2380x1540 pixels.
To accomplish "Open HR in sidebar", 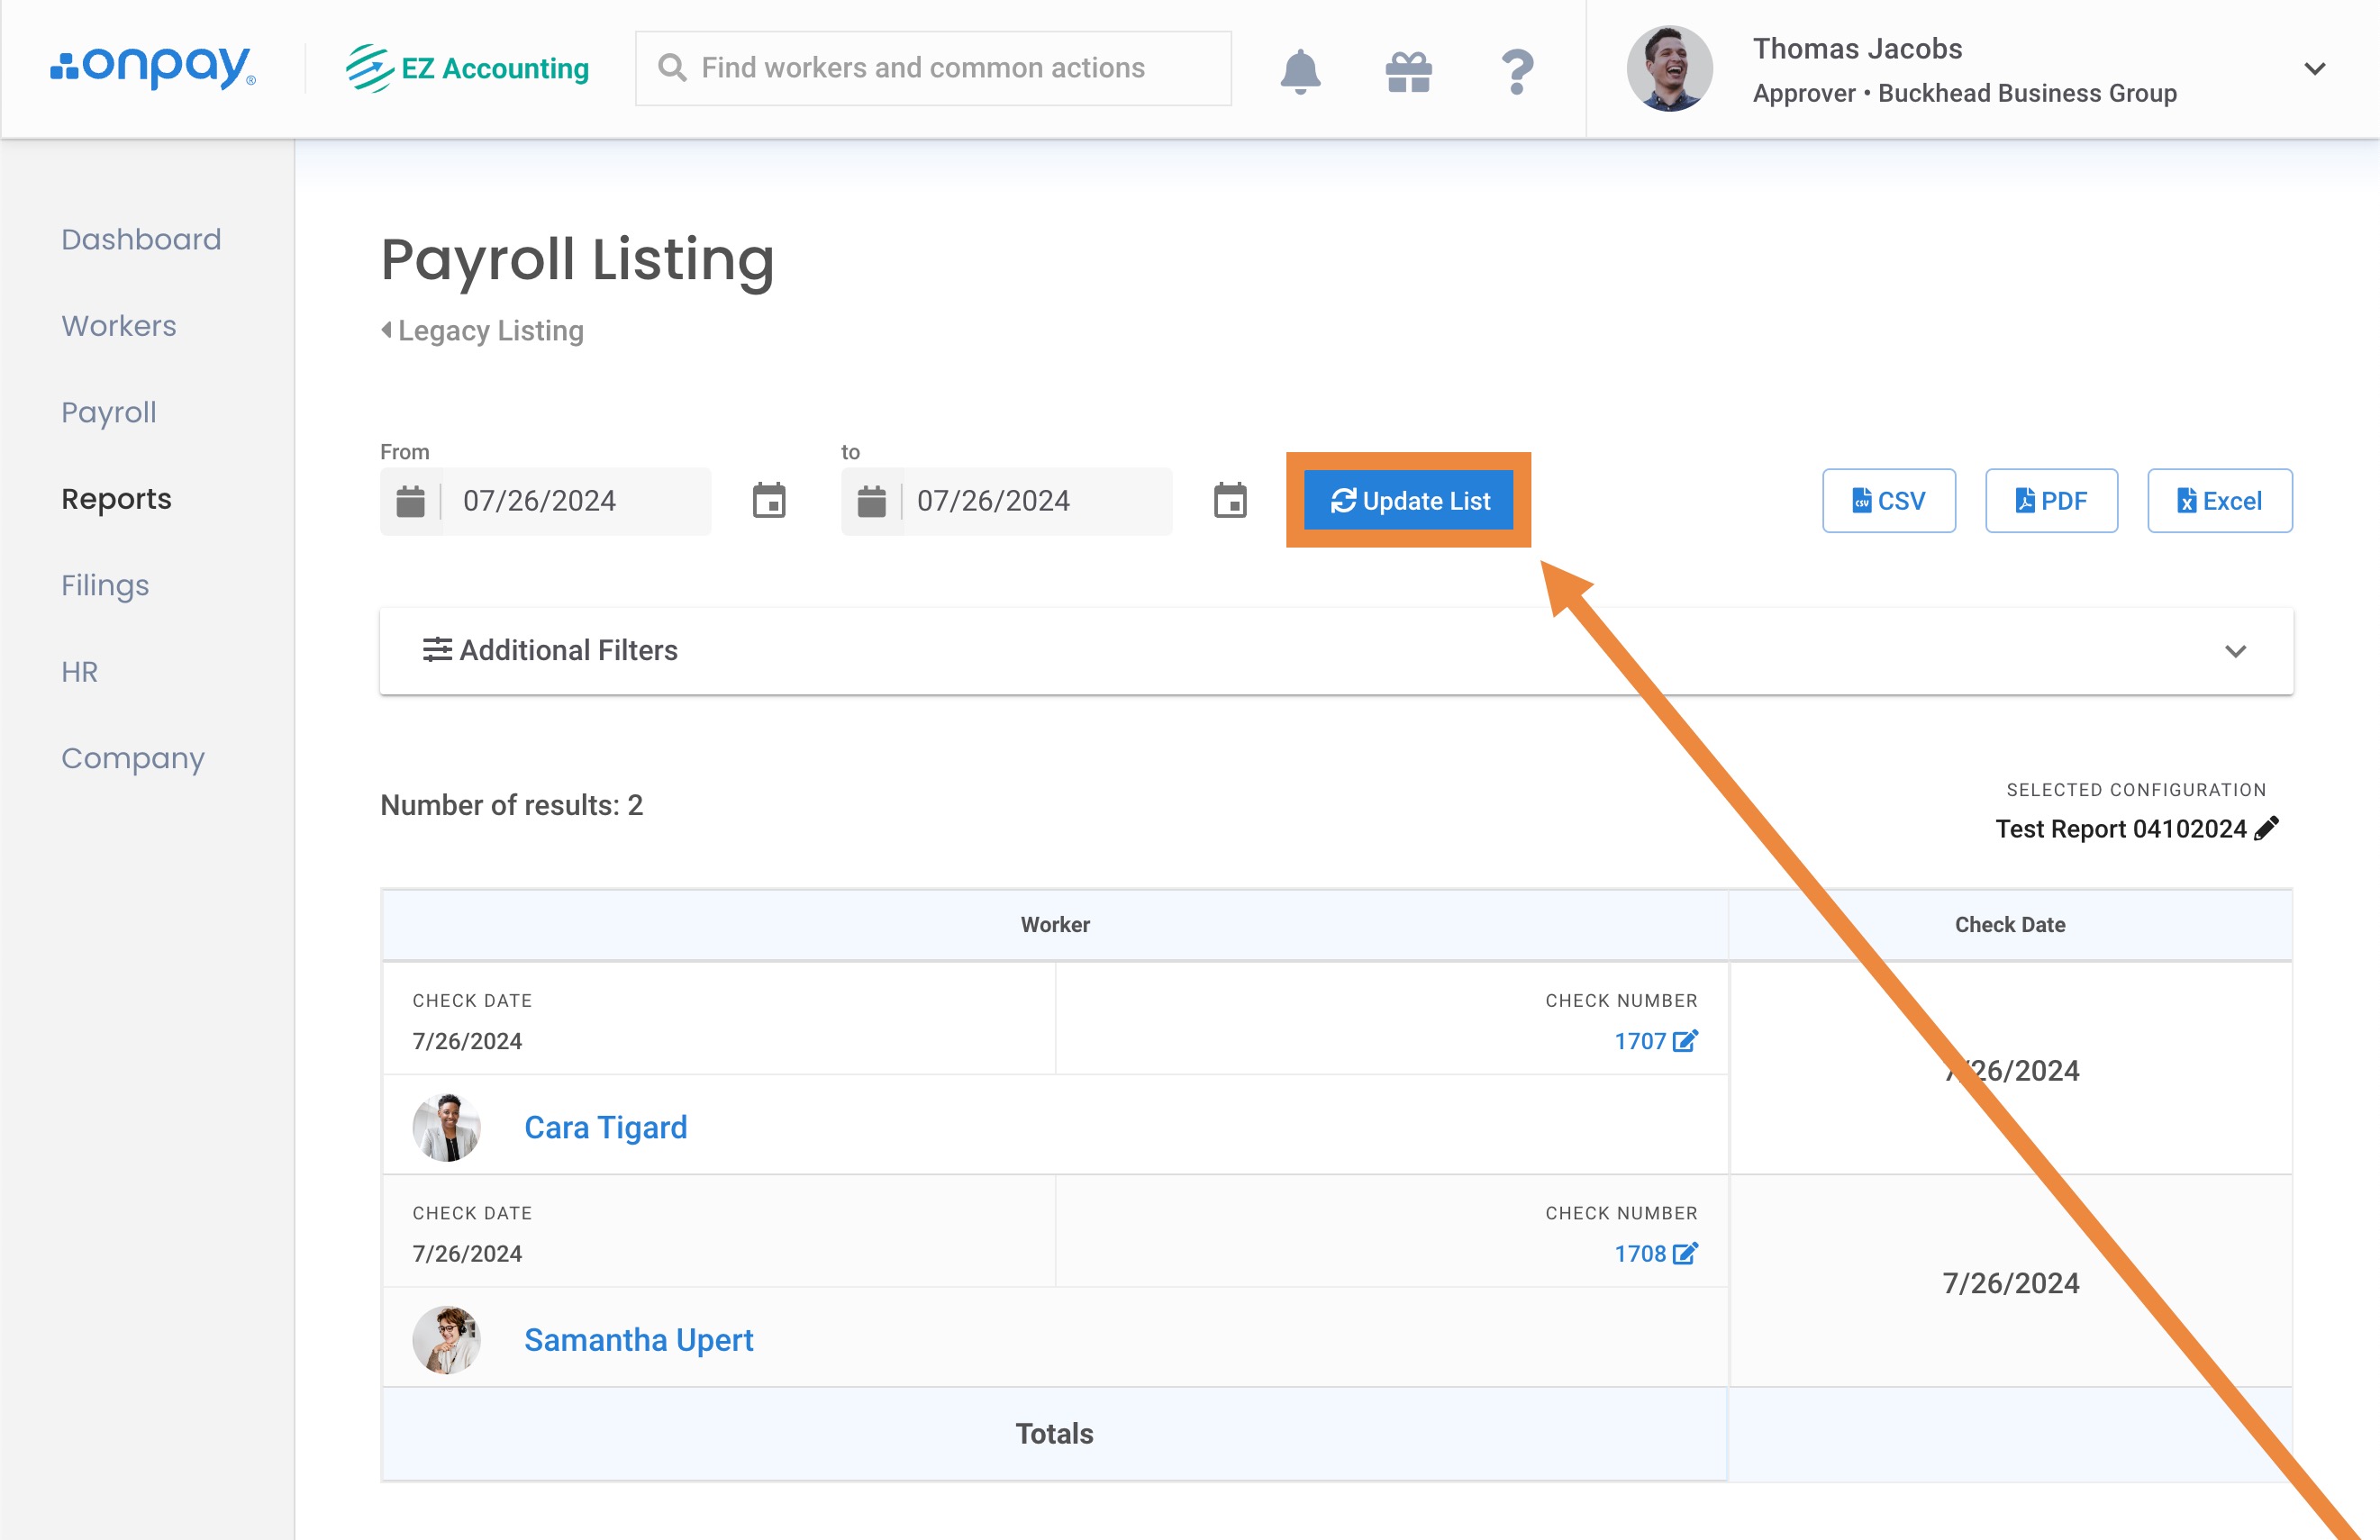I will (80, 672).
